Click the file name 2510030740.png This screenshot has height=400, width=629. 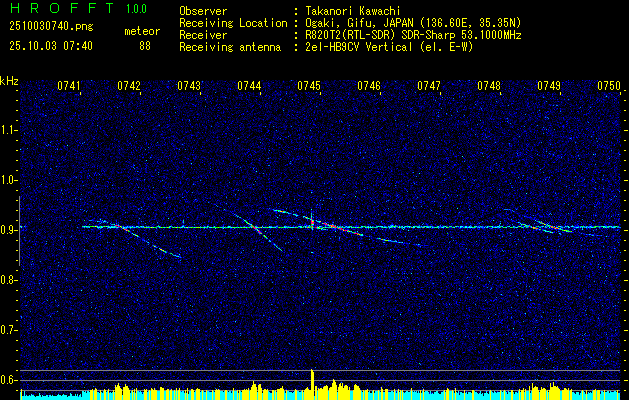(51, 26)
